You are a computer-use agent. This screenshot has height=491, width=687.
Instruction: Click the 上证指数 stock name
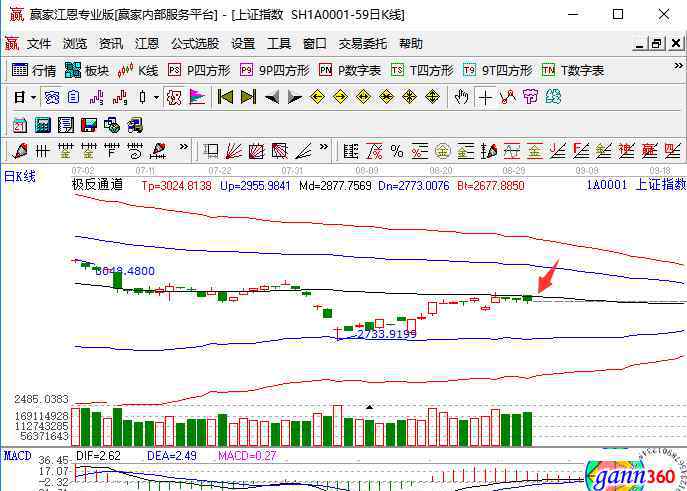(661, 185)
